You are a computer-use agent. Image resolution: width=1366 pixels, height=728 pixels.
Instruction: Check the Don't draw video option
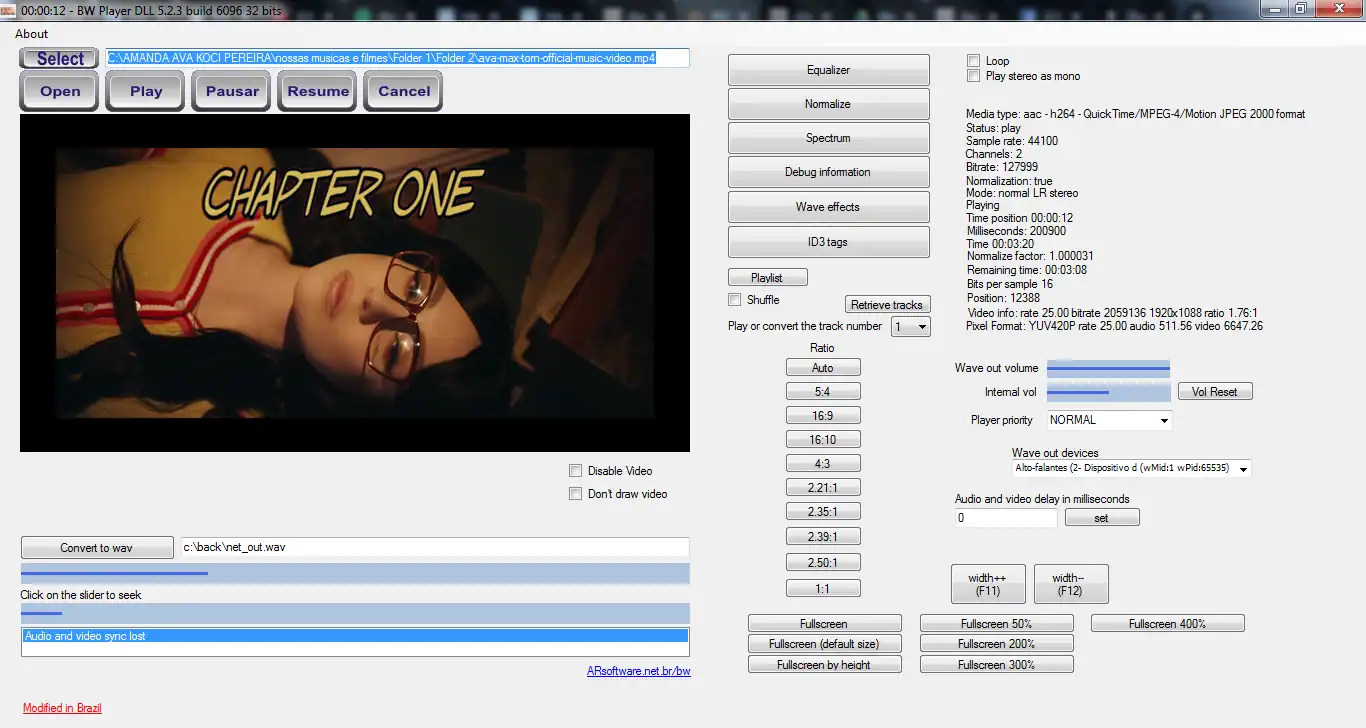tap(575, 494)
